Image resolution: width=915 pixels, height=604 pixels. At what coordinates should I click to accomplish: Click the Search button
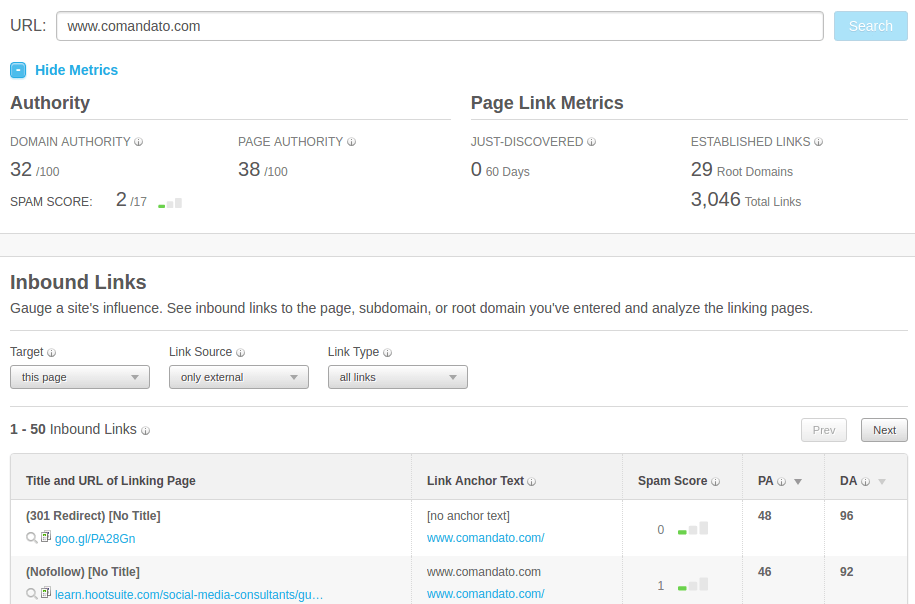pos(871,26)
